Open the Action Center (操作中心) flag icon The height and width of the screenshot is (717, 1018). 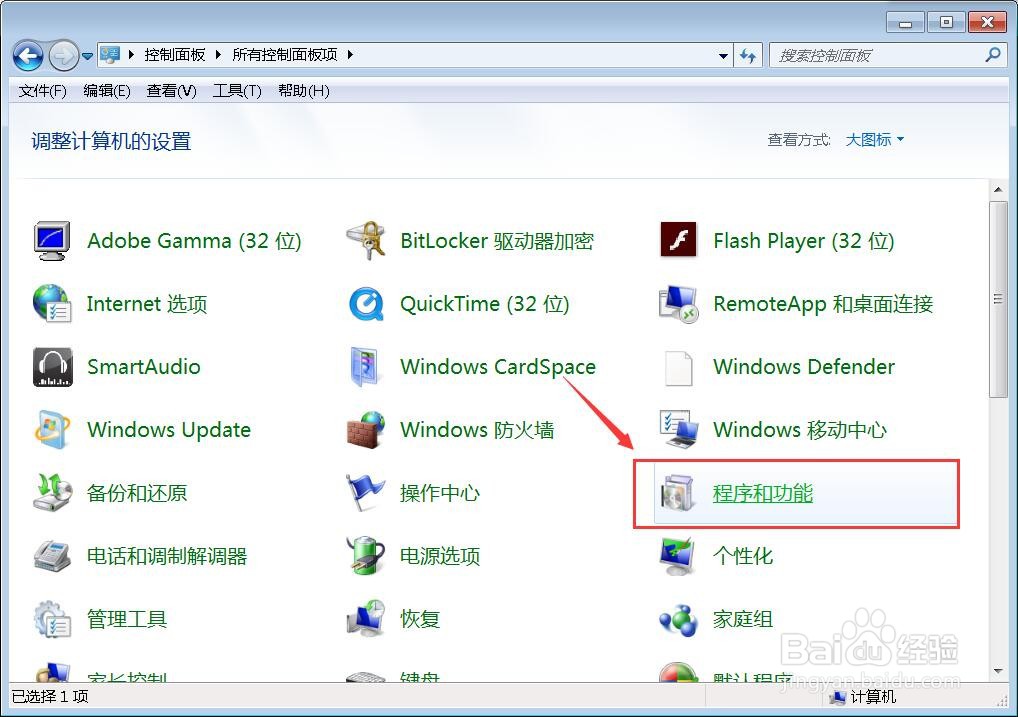[x=364, y=493]
